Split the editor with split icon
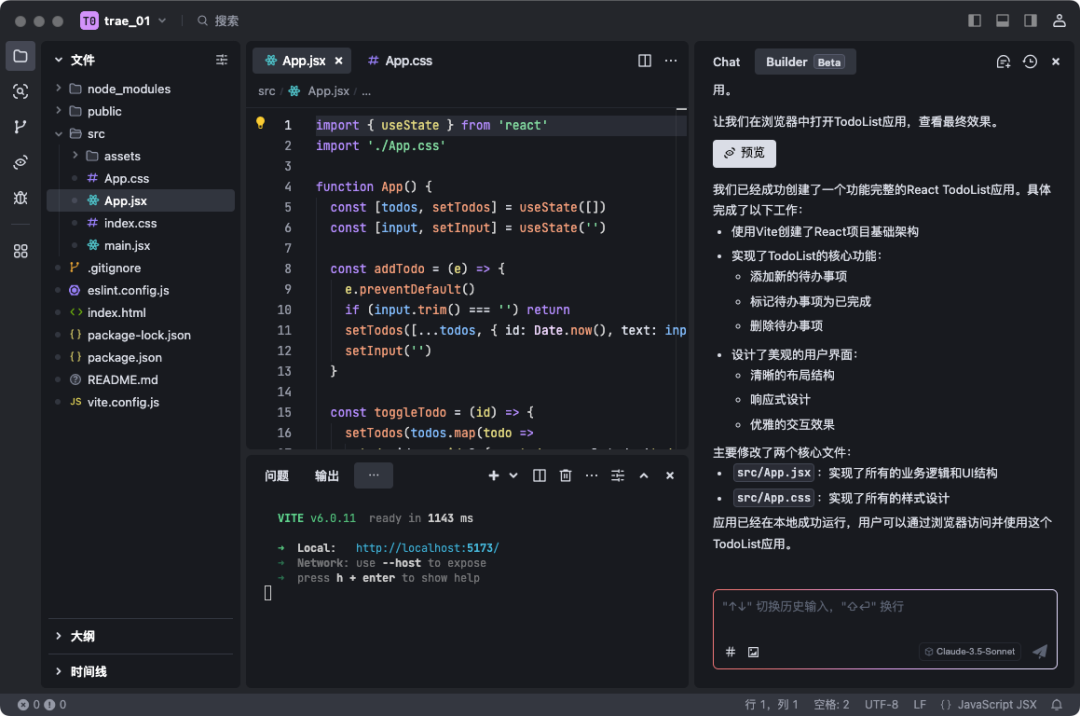 point(645,61)
